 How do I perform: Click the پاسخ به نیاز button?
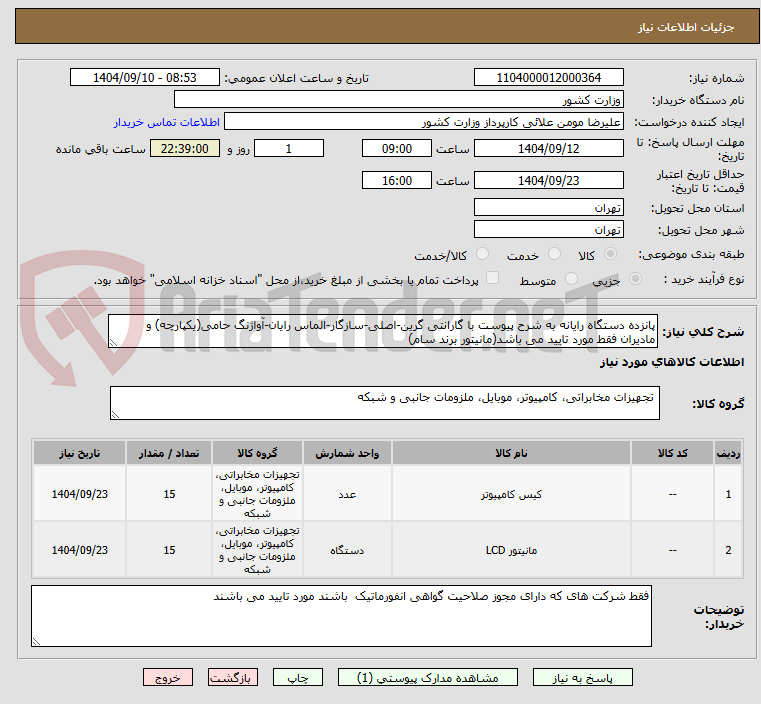point(582,677)
